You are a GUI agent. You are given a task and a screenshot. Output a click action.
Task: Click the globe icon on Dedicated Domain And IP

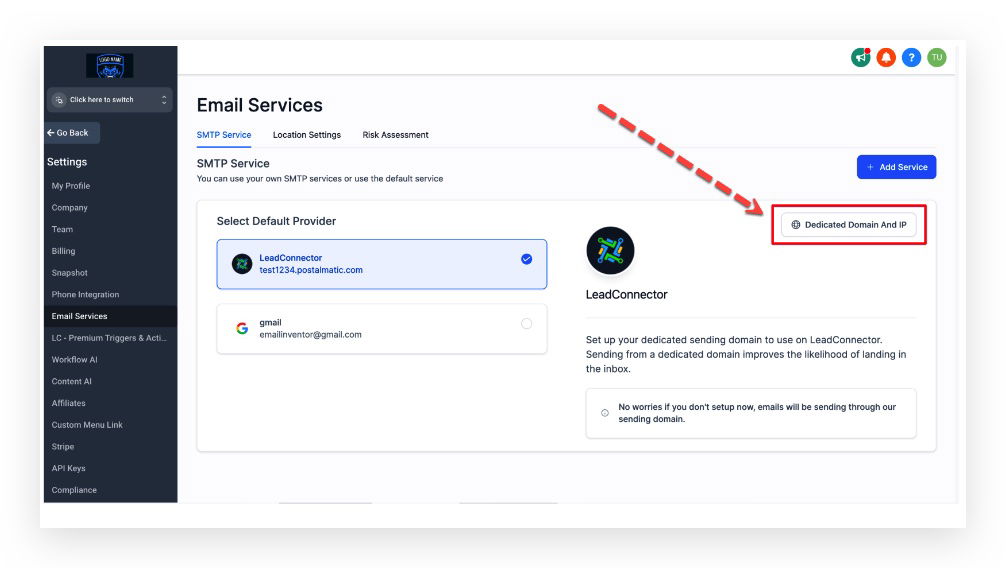coord(796,225)
